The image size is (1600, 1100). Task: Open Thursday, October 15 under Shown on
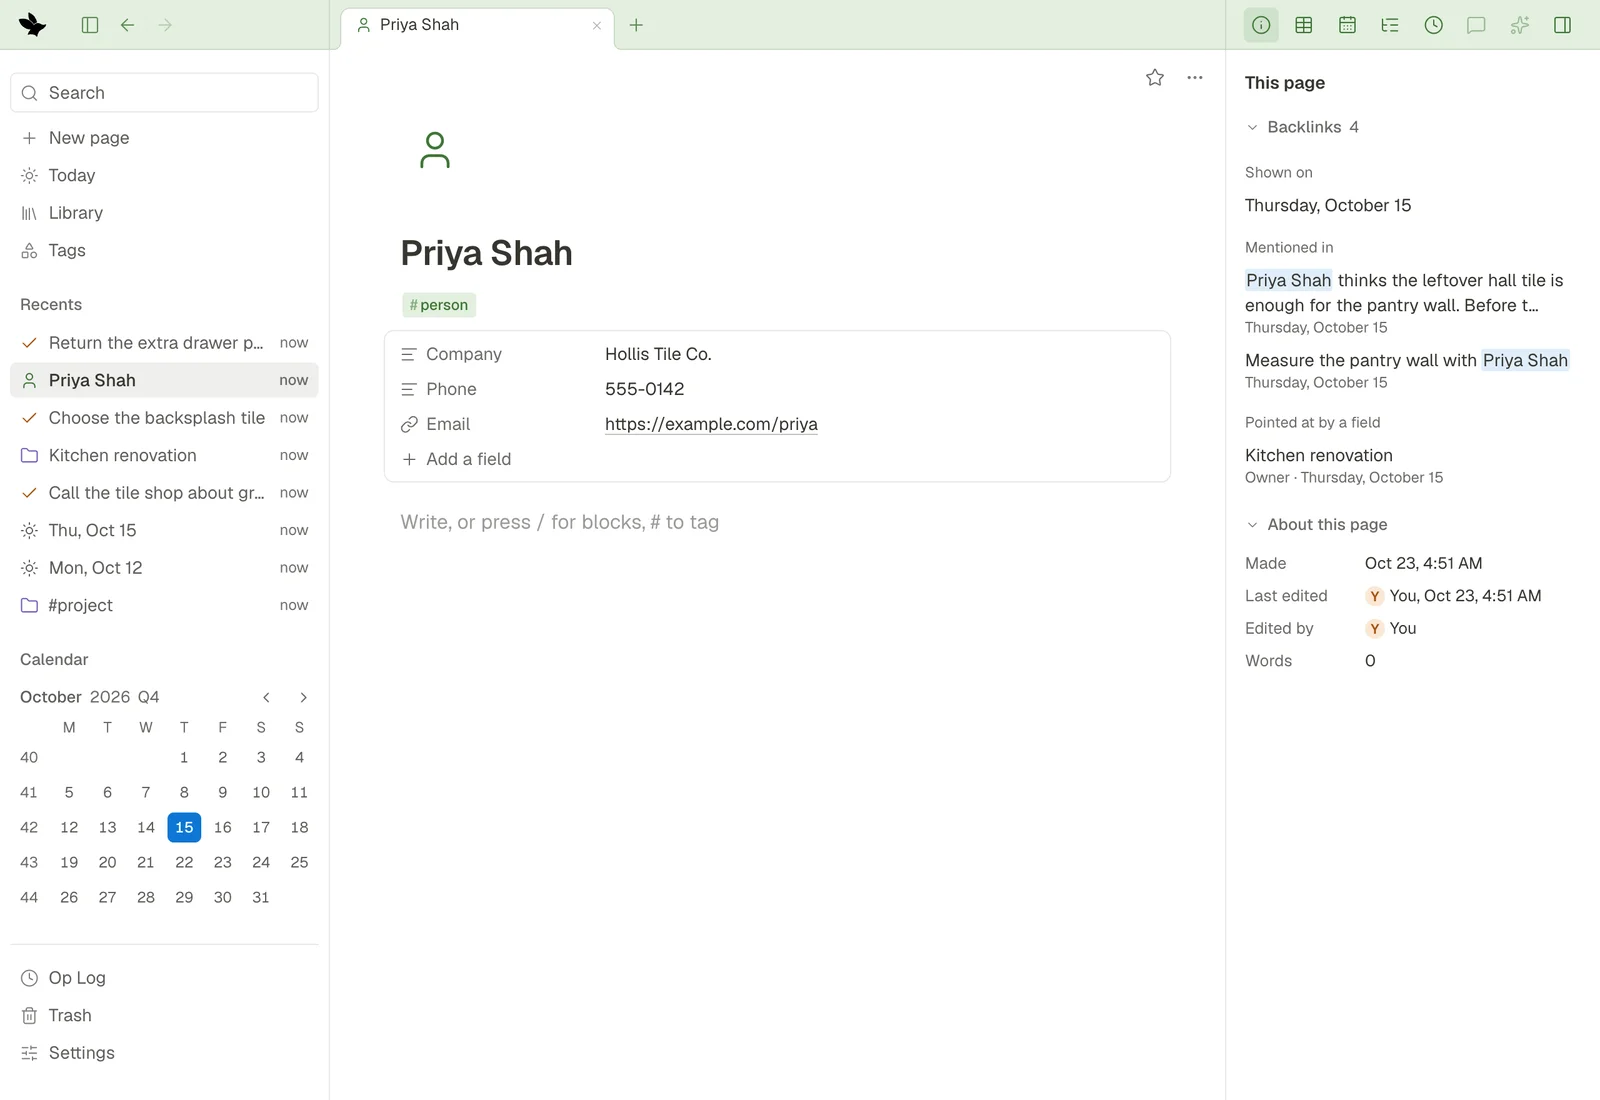tap(1328, 205)
